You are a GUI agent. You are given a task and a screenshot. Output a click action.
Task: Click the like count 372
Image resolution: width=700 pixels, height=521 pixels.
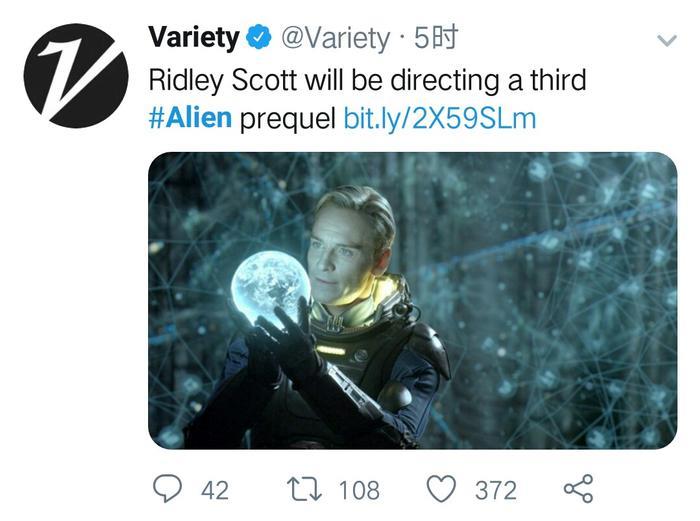[496, 490]
